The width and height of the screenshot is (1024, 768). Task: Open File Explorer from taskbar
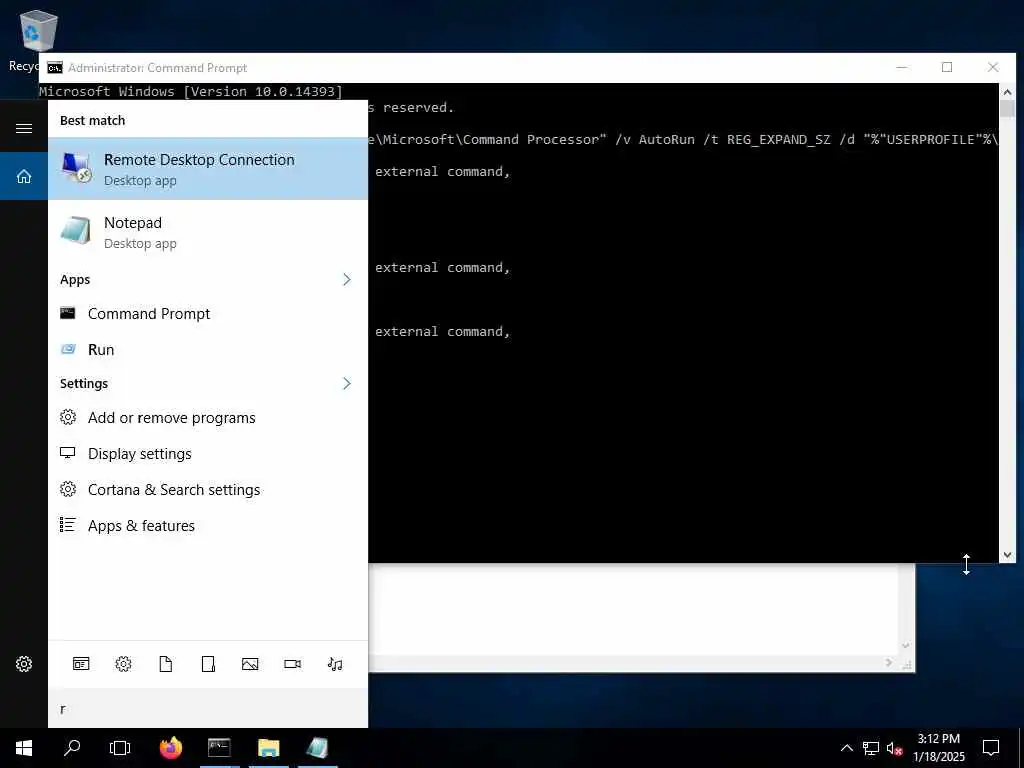point(268,748)
